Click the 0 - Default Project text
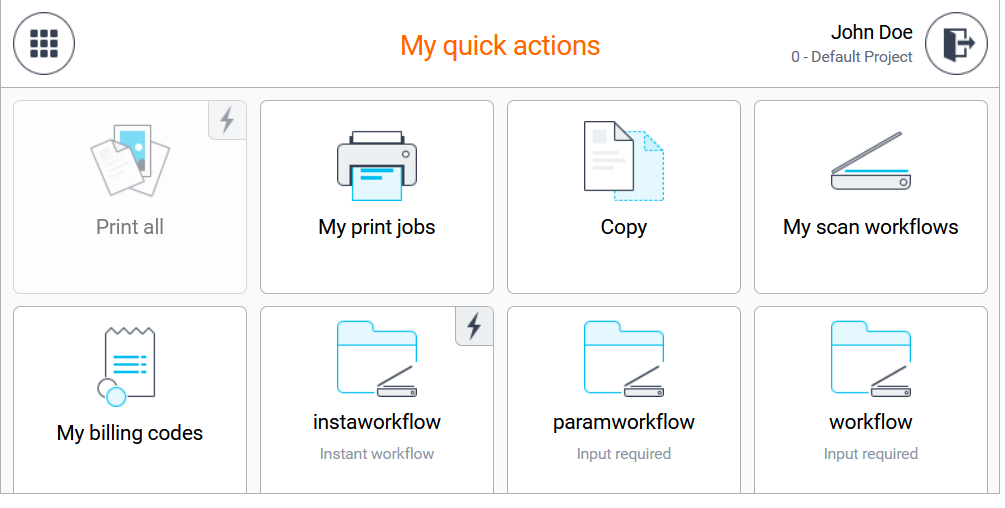1005x508 pixels. [x=852, y=57]
